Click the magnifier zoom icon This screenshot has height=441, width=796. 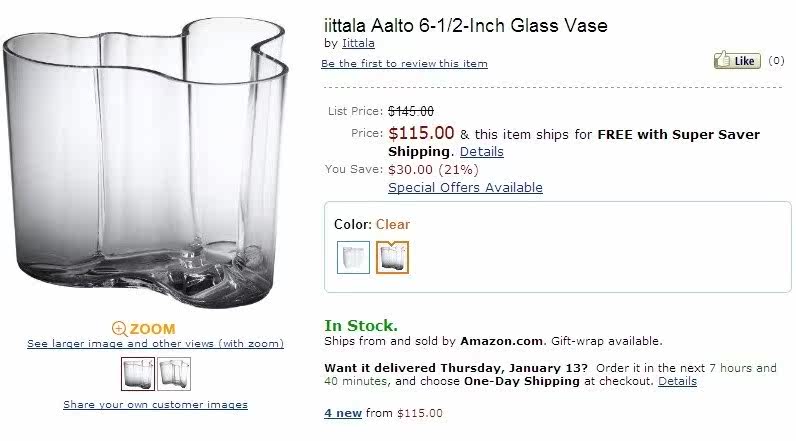click(119, 328)
